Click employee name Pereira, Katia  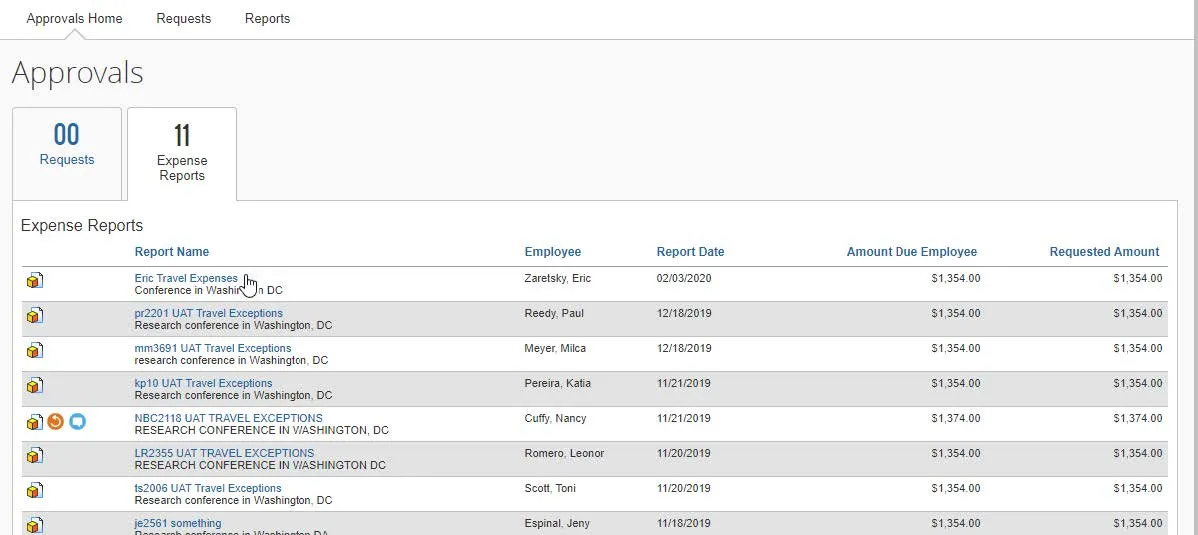click(x=558, y=384)
